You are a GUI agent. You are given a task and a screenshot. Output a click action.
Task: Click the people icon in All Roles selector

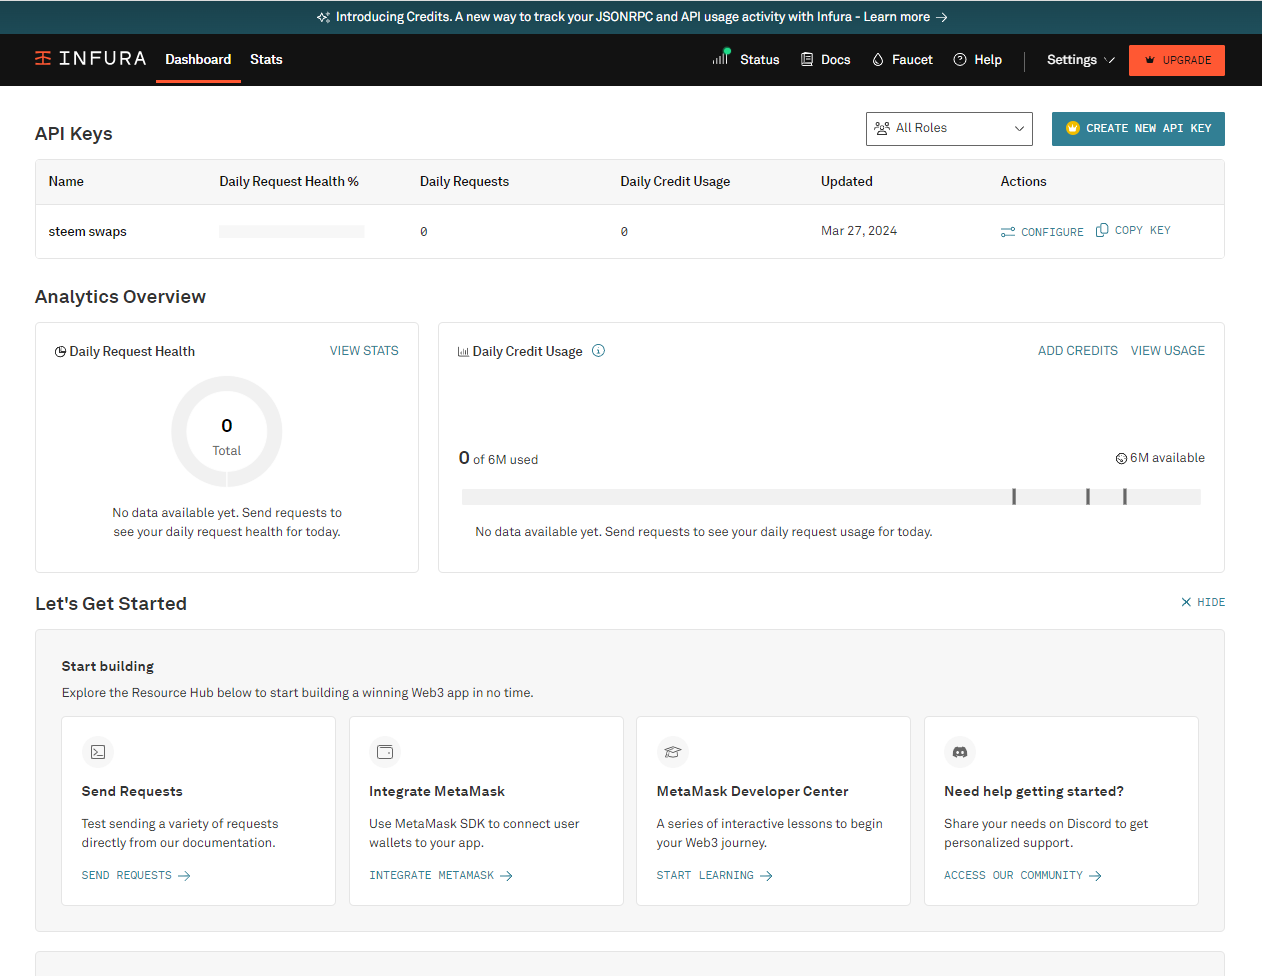[x=882, y=128]
